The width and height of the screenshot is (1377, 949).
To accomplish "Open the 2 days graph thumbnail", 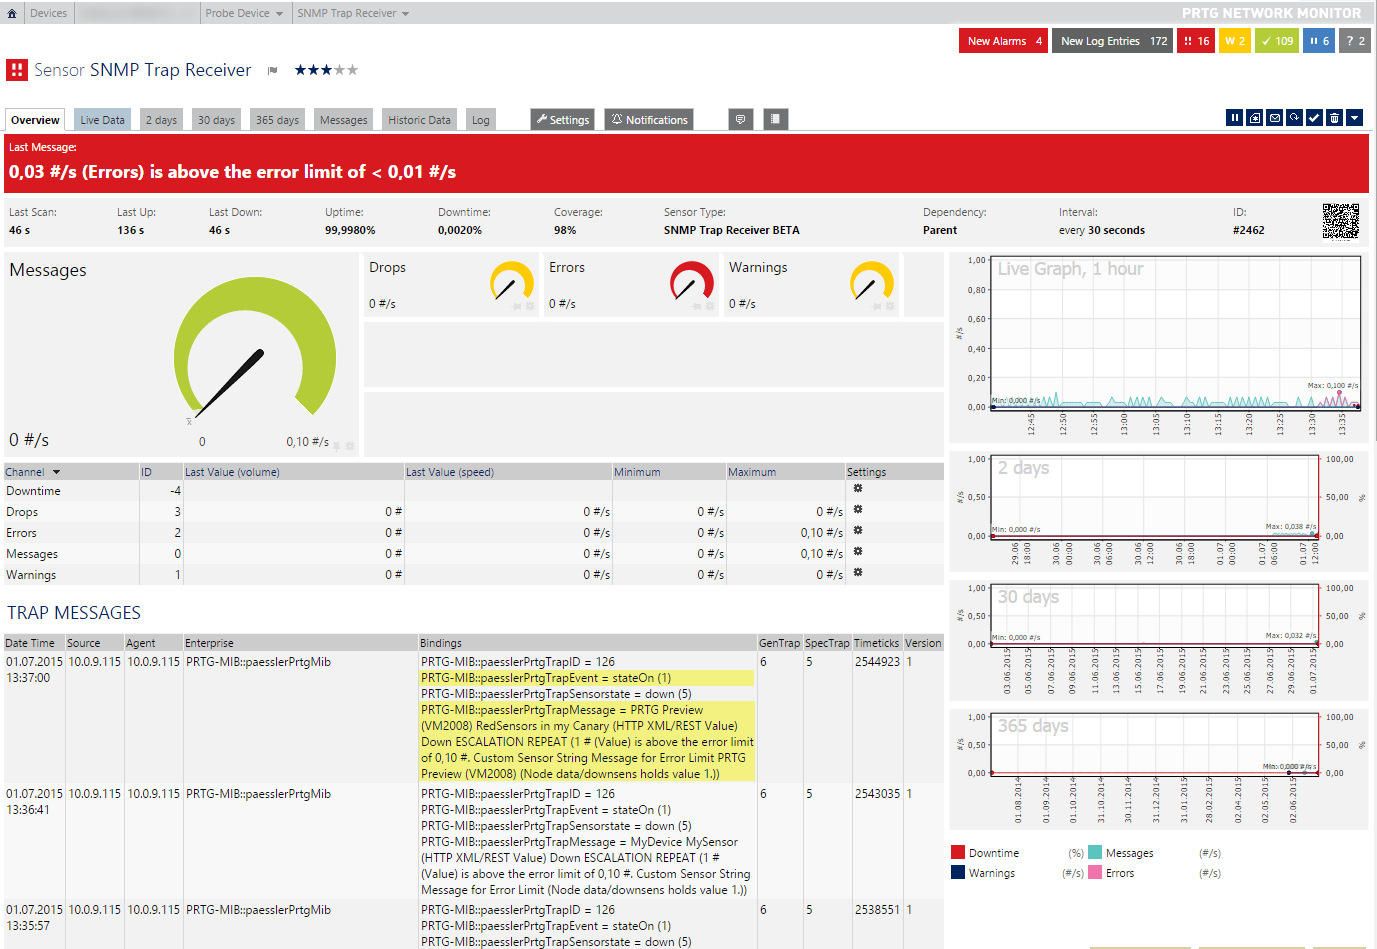I will point(1158,511).
